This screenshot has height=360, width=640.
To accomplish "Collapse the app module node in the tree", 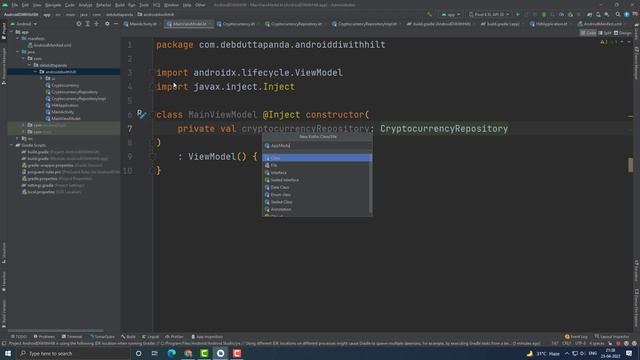I will [x=12, y=32].
